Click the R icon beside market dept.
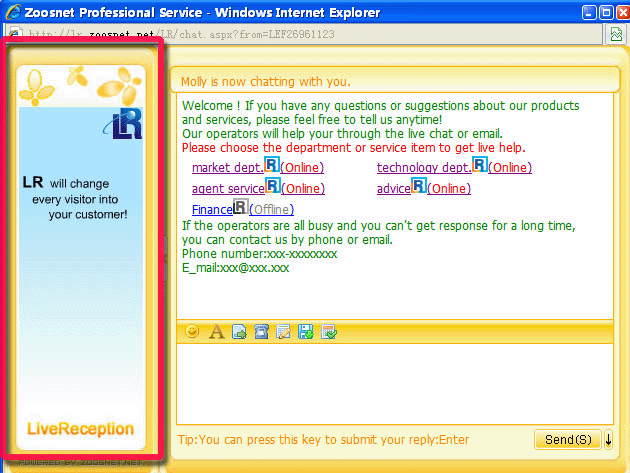630x473 pixels. click(x=272, y=164)
